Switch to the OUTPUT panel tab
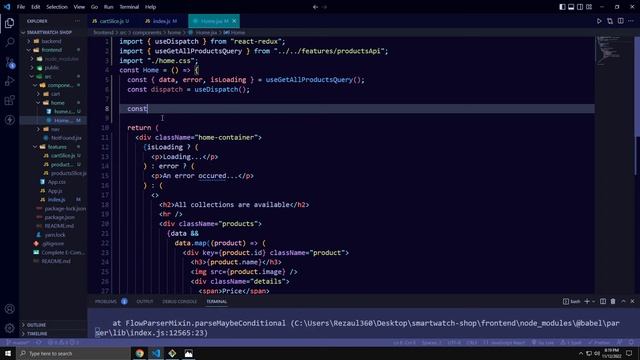Screen dimensions: 640x360 pos(145,301)
